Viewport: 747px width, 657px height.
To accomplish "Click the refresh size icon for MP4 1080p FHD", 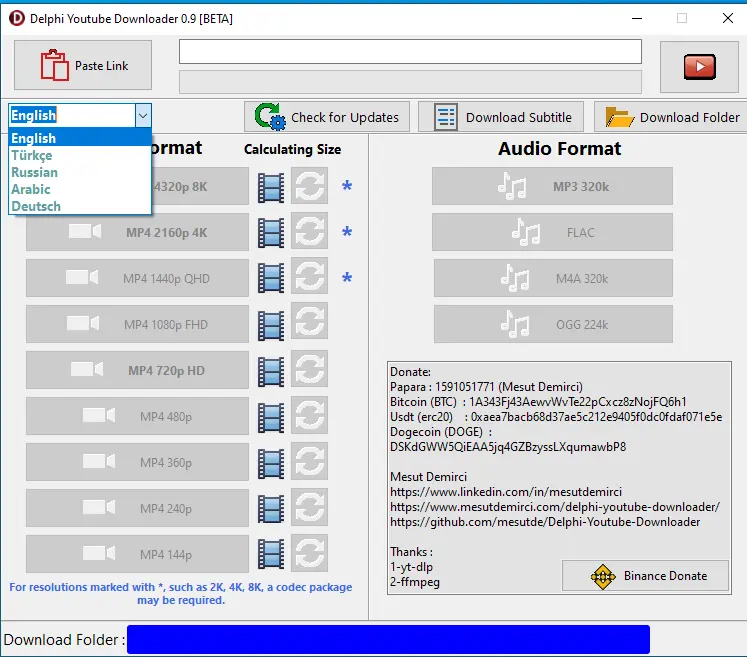I will click(x=310, y=324).
